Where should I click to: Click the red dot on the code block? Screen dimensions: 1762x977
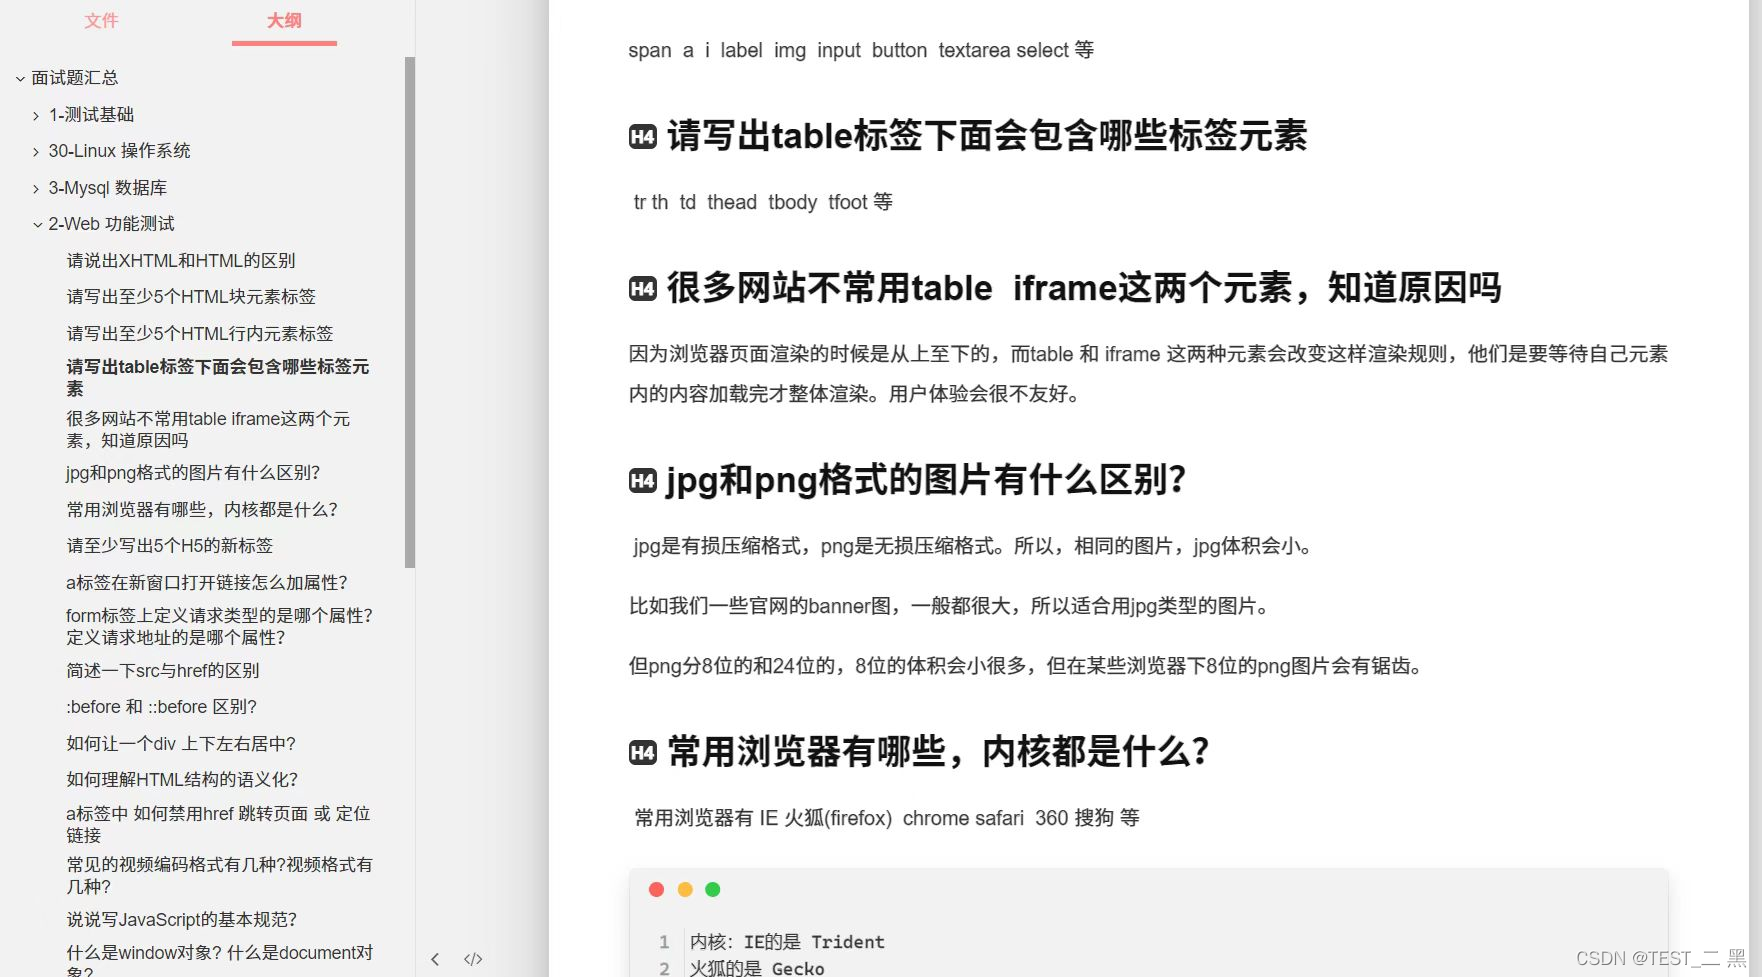(x=656, y=888)
